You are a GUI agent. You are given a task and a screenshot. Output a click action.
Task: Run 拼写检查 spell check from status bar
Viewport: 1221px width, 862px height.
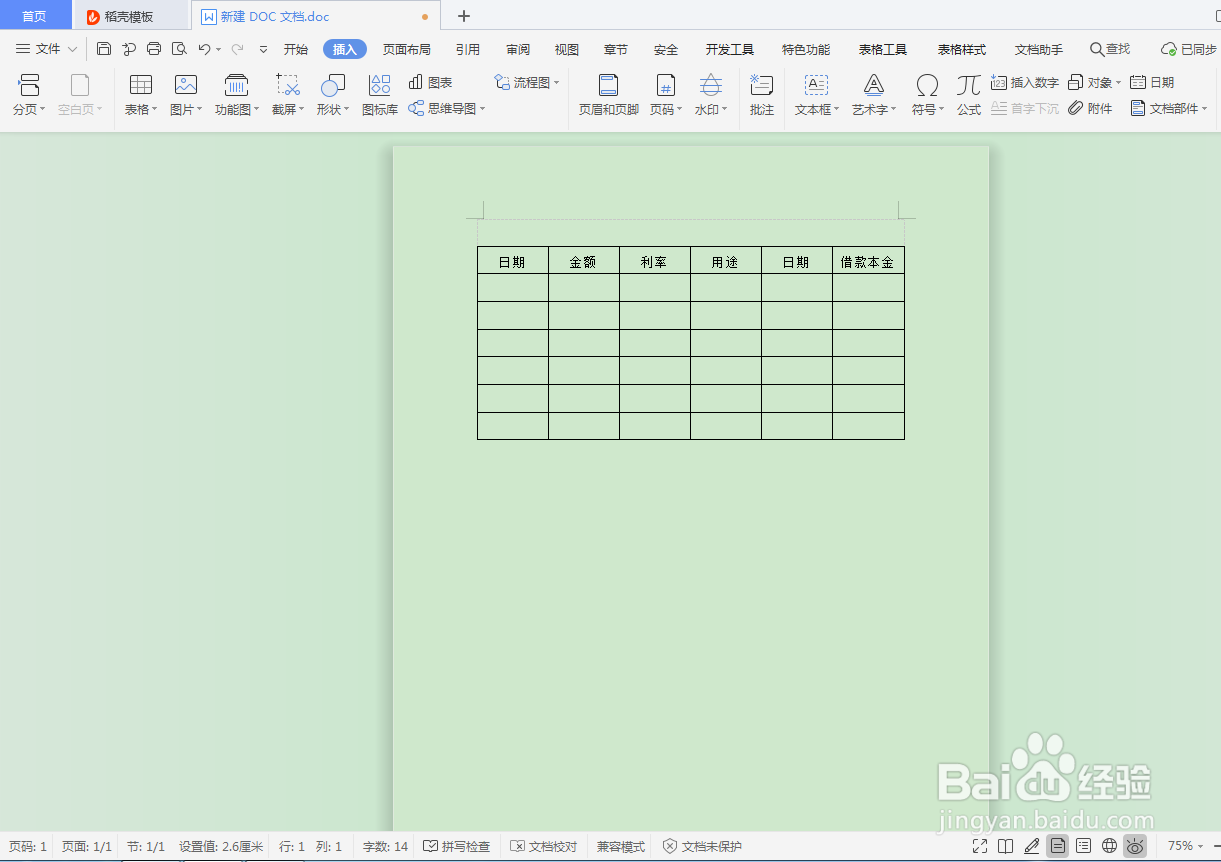(x=457, y=845)
